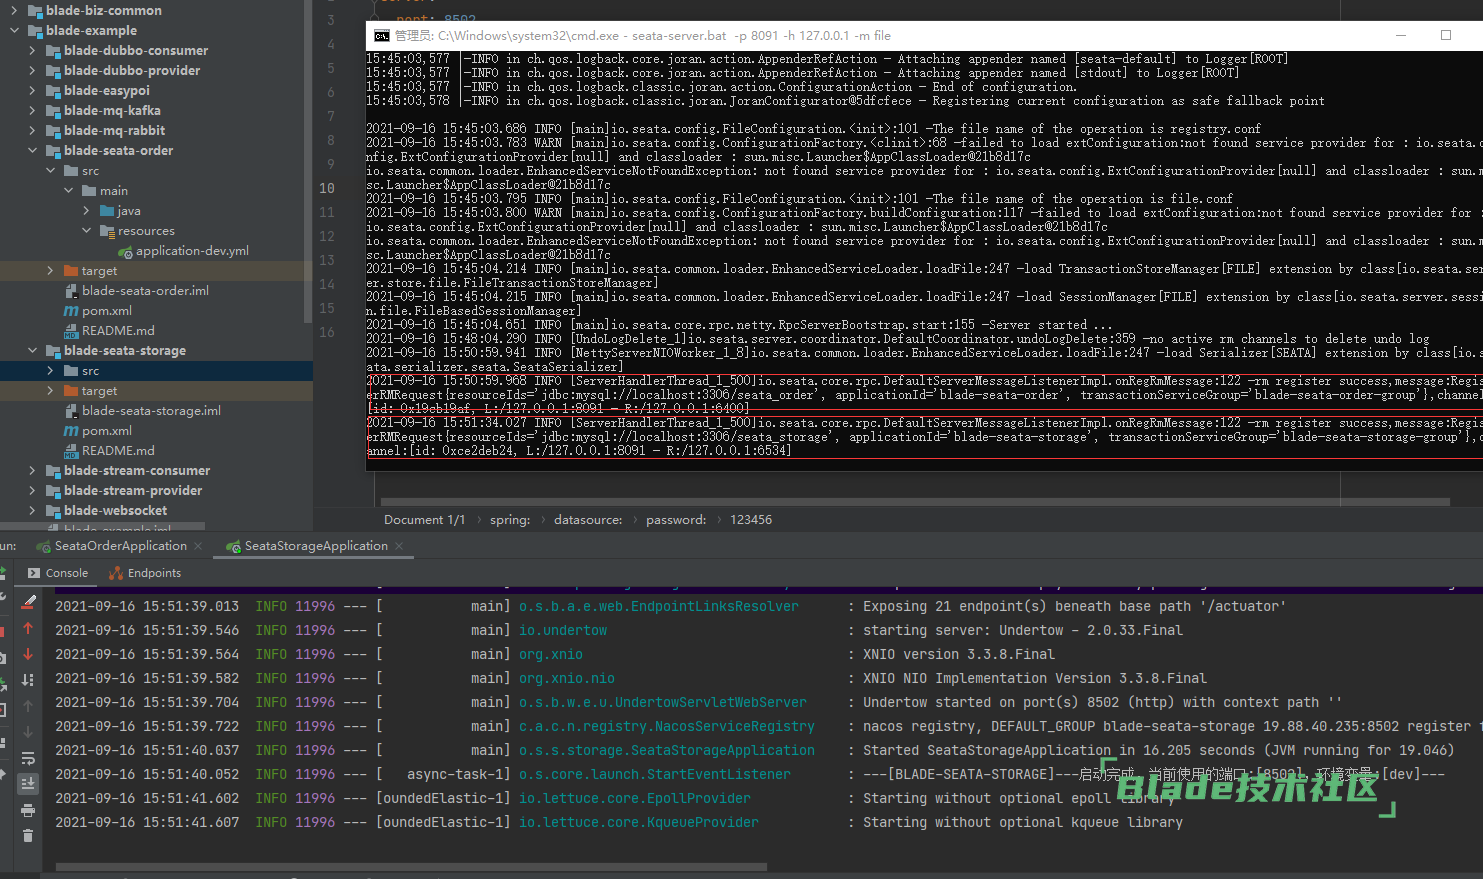The height and width of the screenshot is (879, 1483).
Task: Click the java source folder icon
Action: click(x=107, y=211)
